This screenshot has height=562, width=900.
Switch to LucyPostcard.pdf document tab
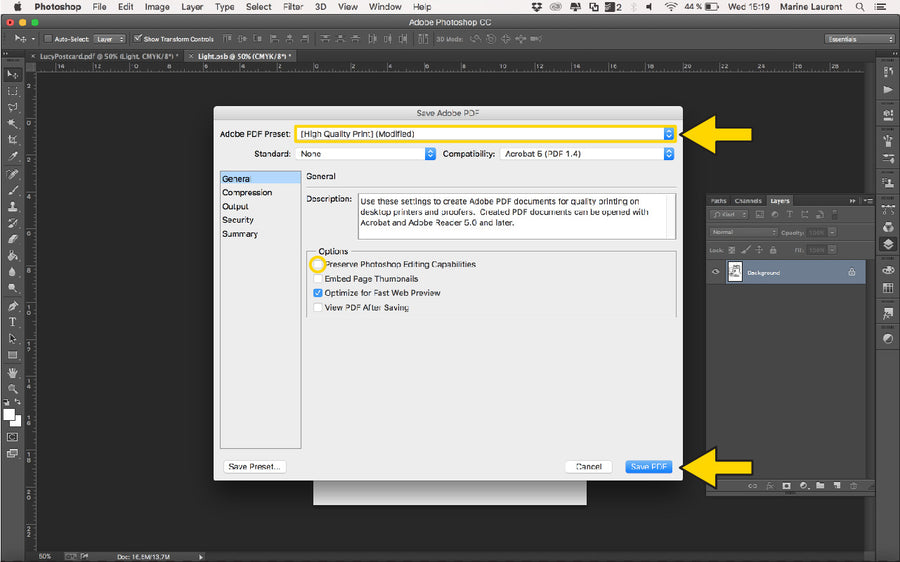coord(108,56)
